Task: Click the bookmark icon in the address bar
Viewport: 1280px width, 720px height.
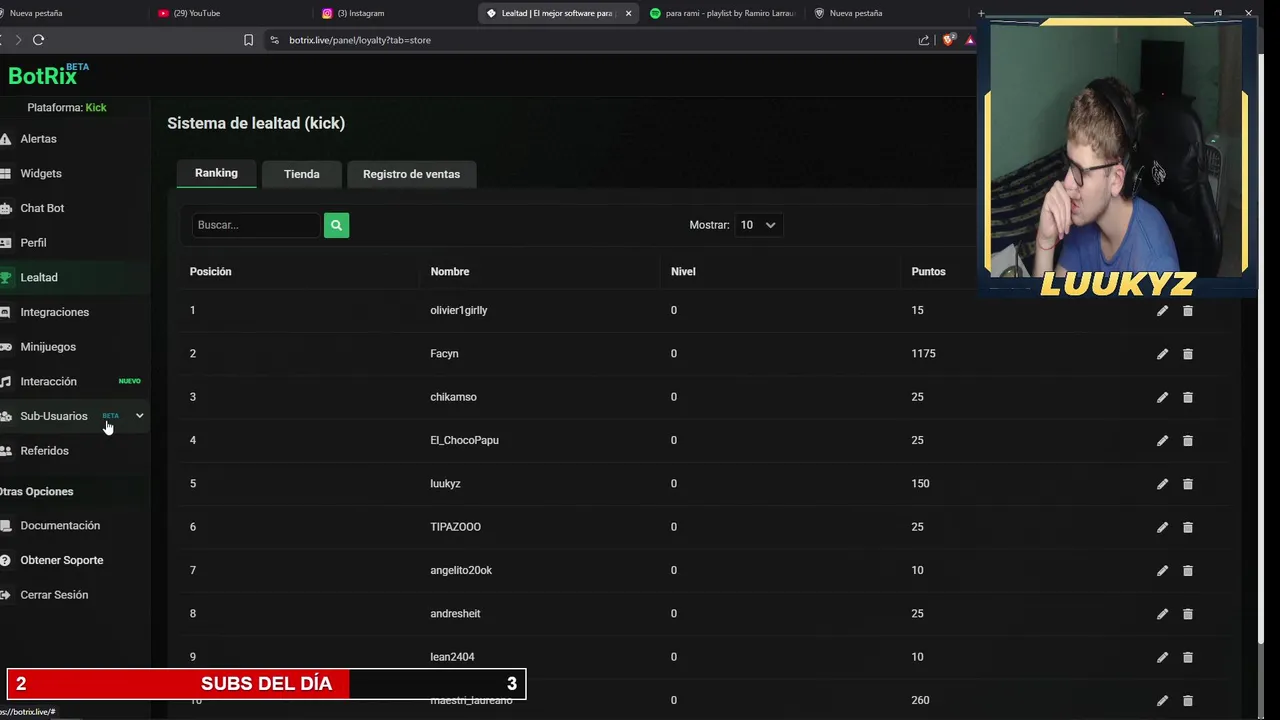Action: pos(248,40)
